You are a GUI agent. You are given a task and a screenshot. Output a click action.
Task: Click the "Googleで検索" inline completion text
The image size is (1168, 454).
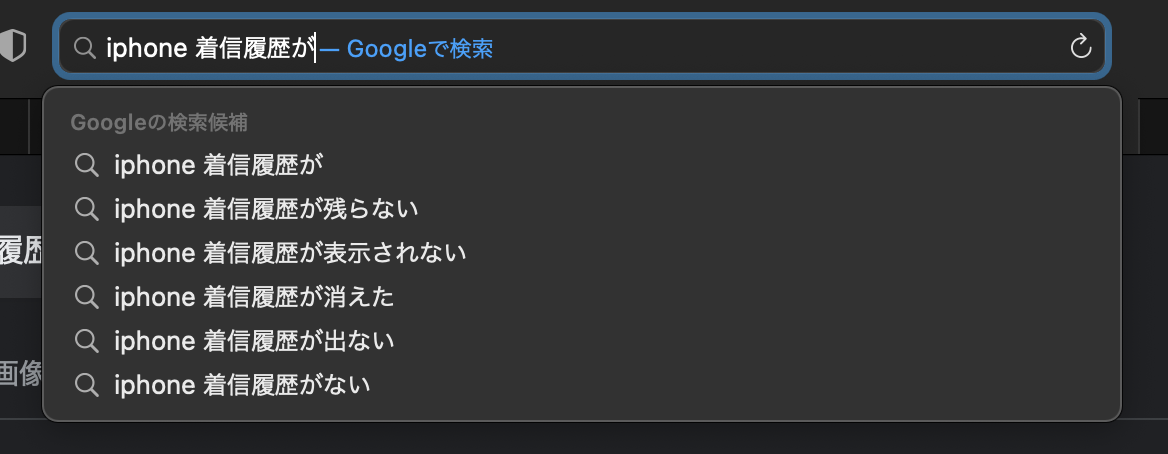point(419,48)
